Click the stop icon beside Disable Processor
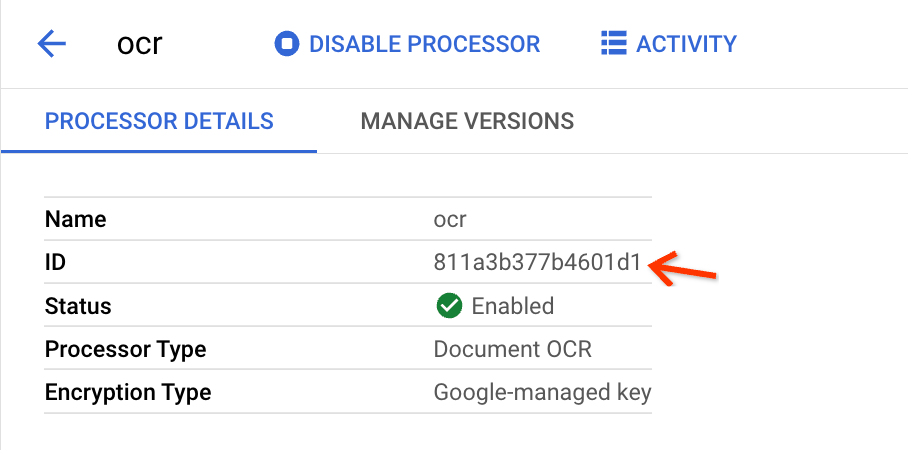This screenshot has height=450, width=908. click(x=287, y=44)
